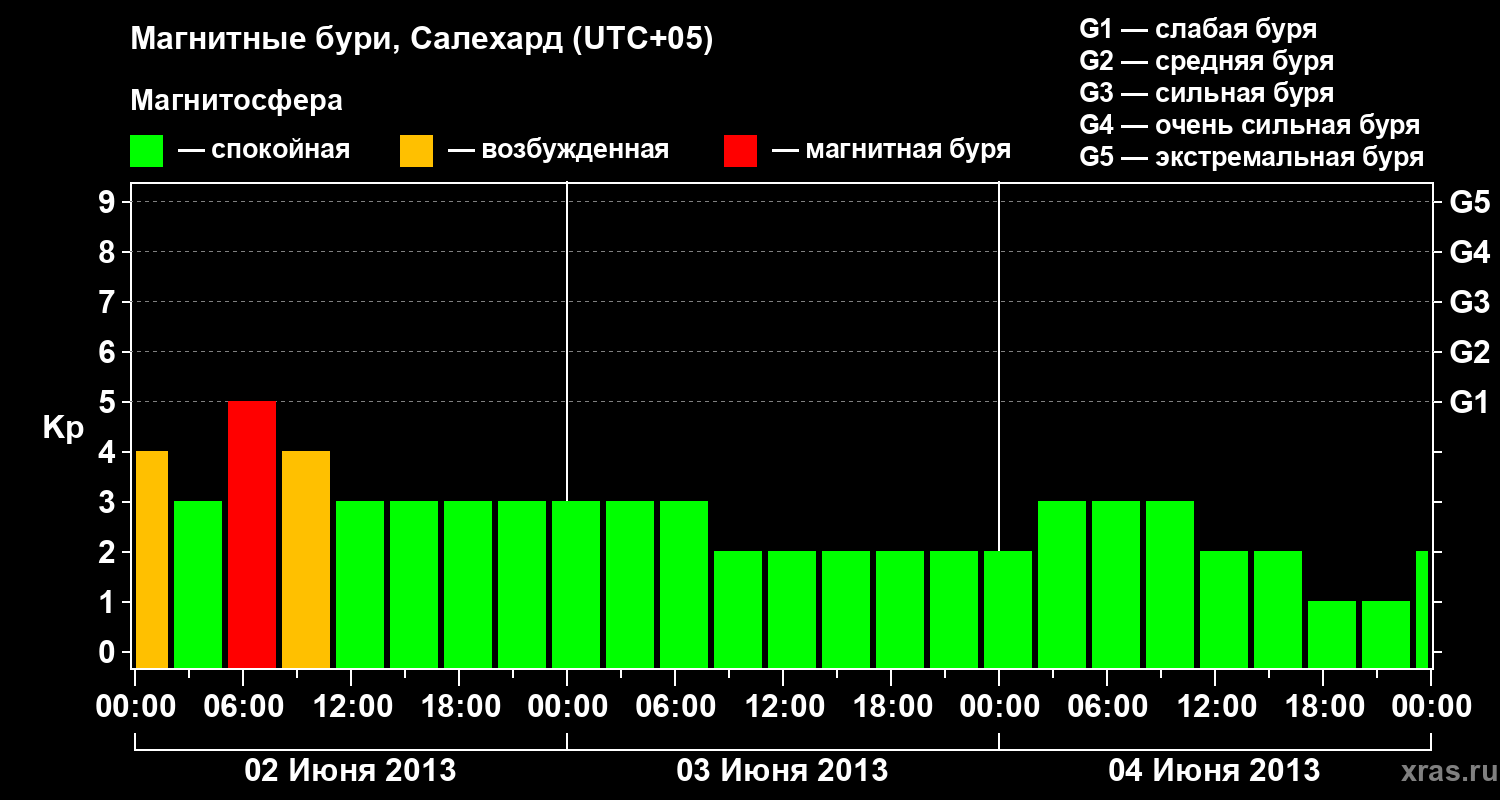Click the Kp 3 bar above 06:00 on 03 Июня
This screenshot has width=1500, height=800.
click(684, 584)
